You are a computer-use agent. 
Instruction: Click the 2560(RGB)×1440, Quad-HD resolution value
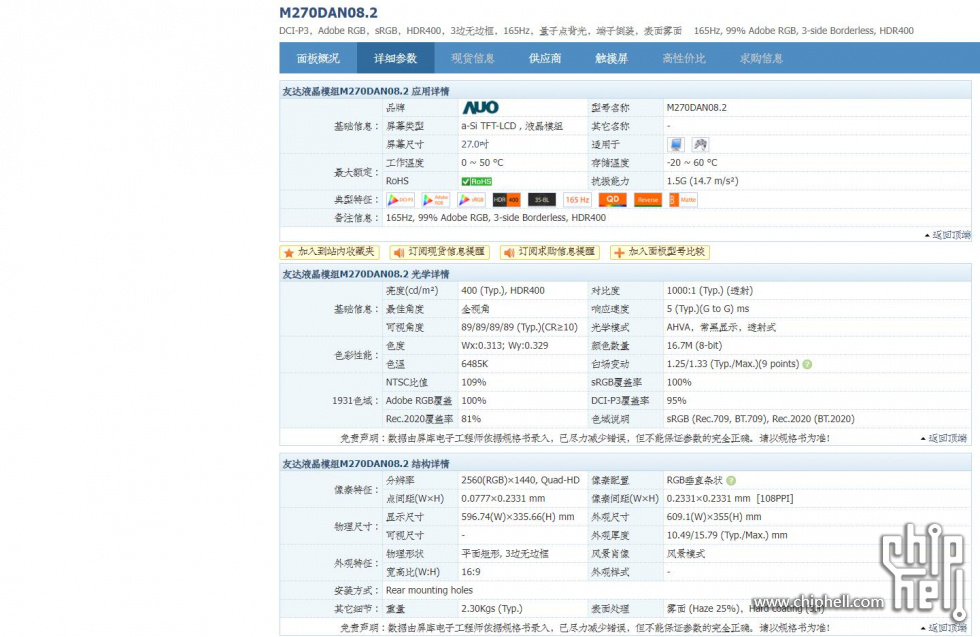520,481
